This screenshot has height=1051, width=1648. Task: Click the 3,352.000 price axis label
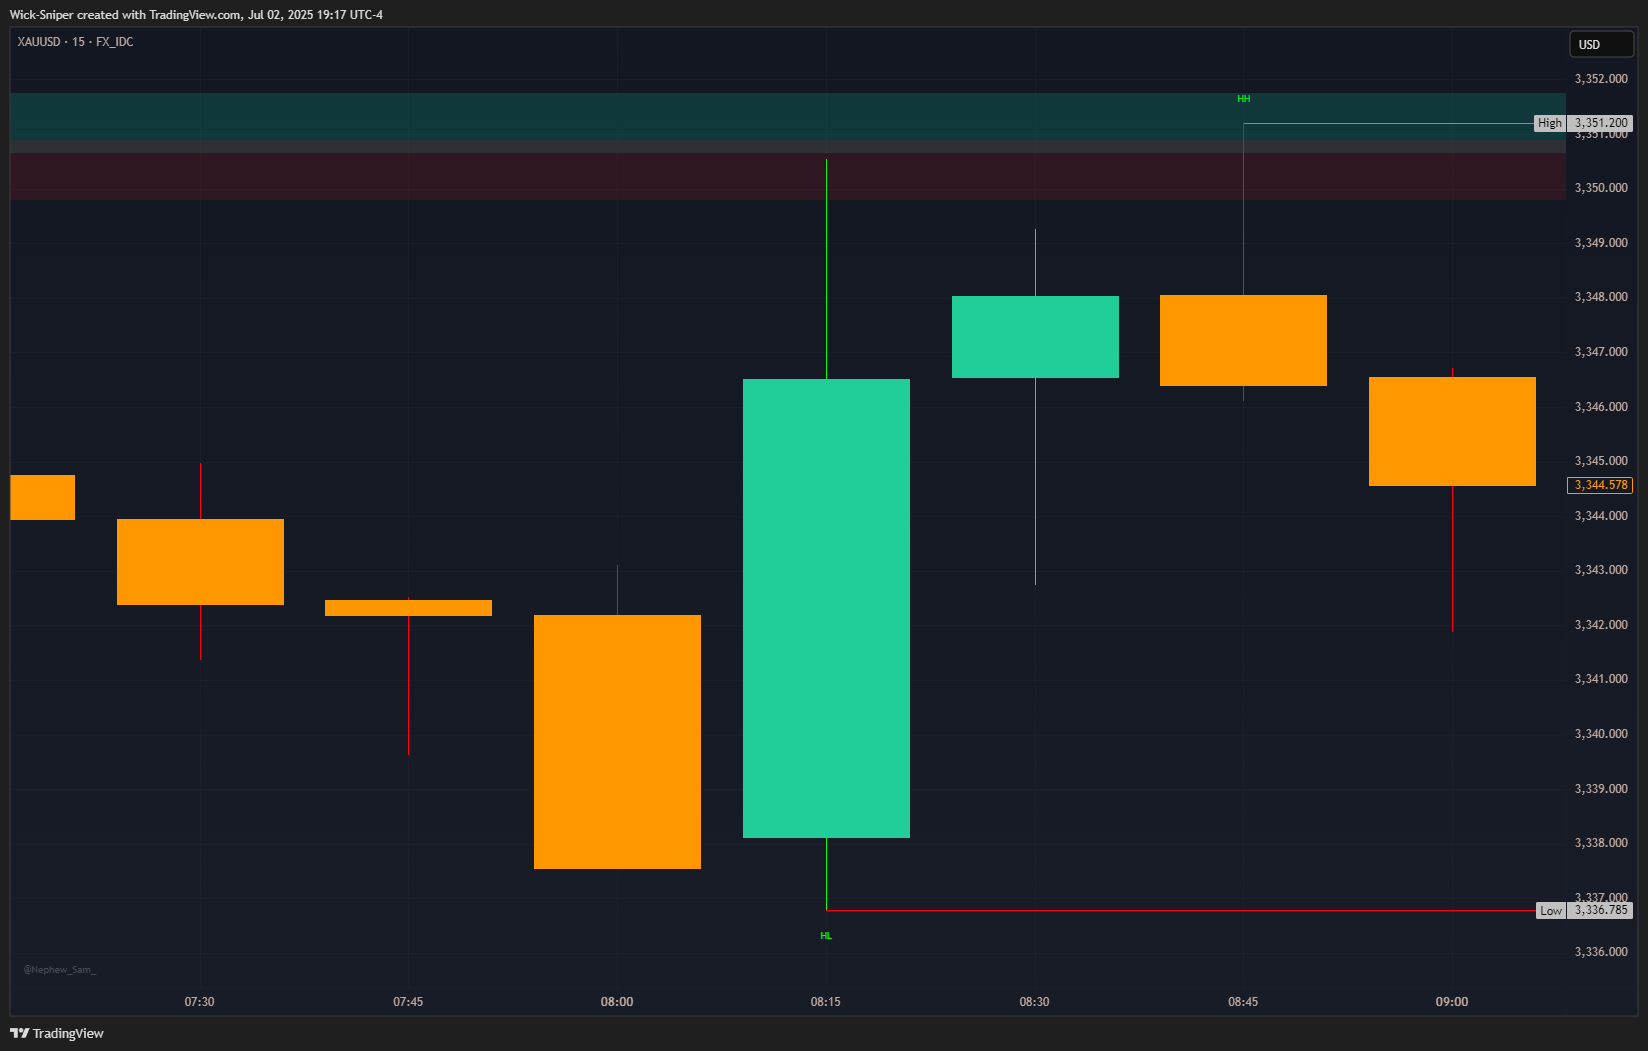tap(1601, 79)
